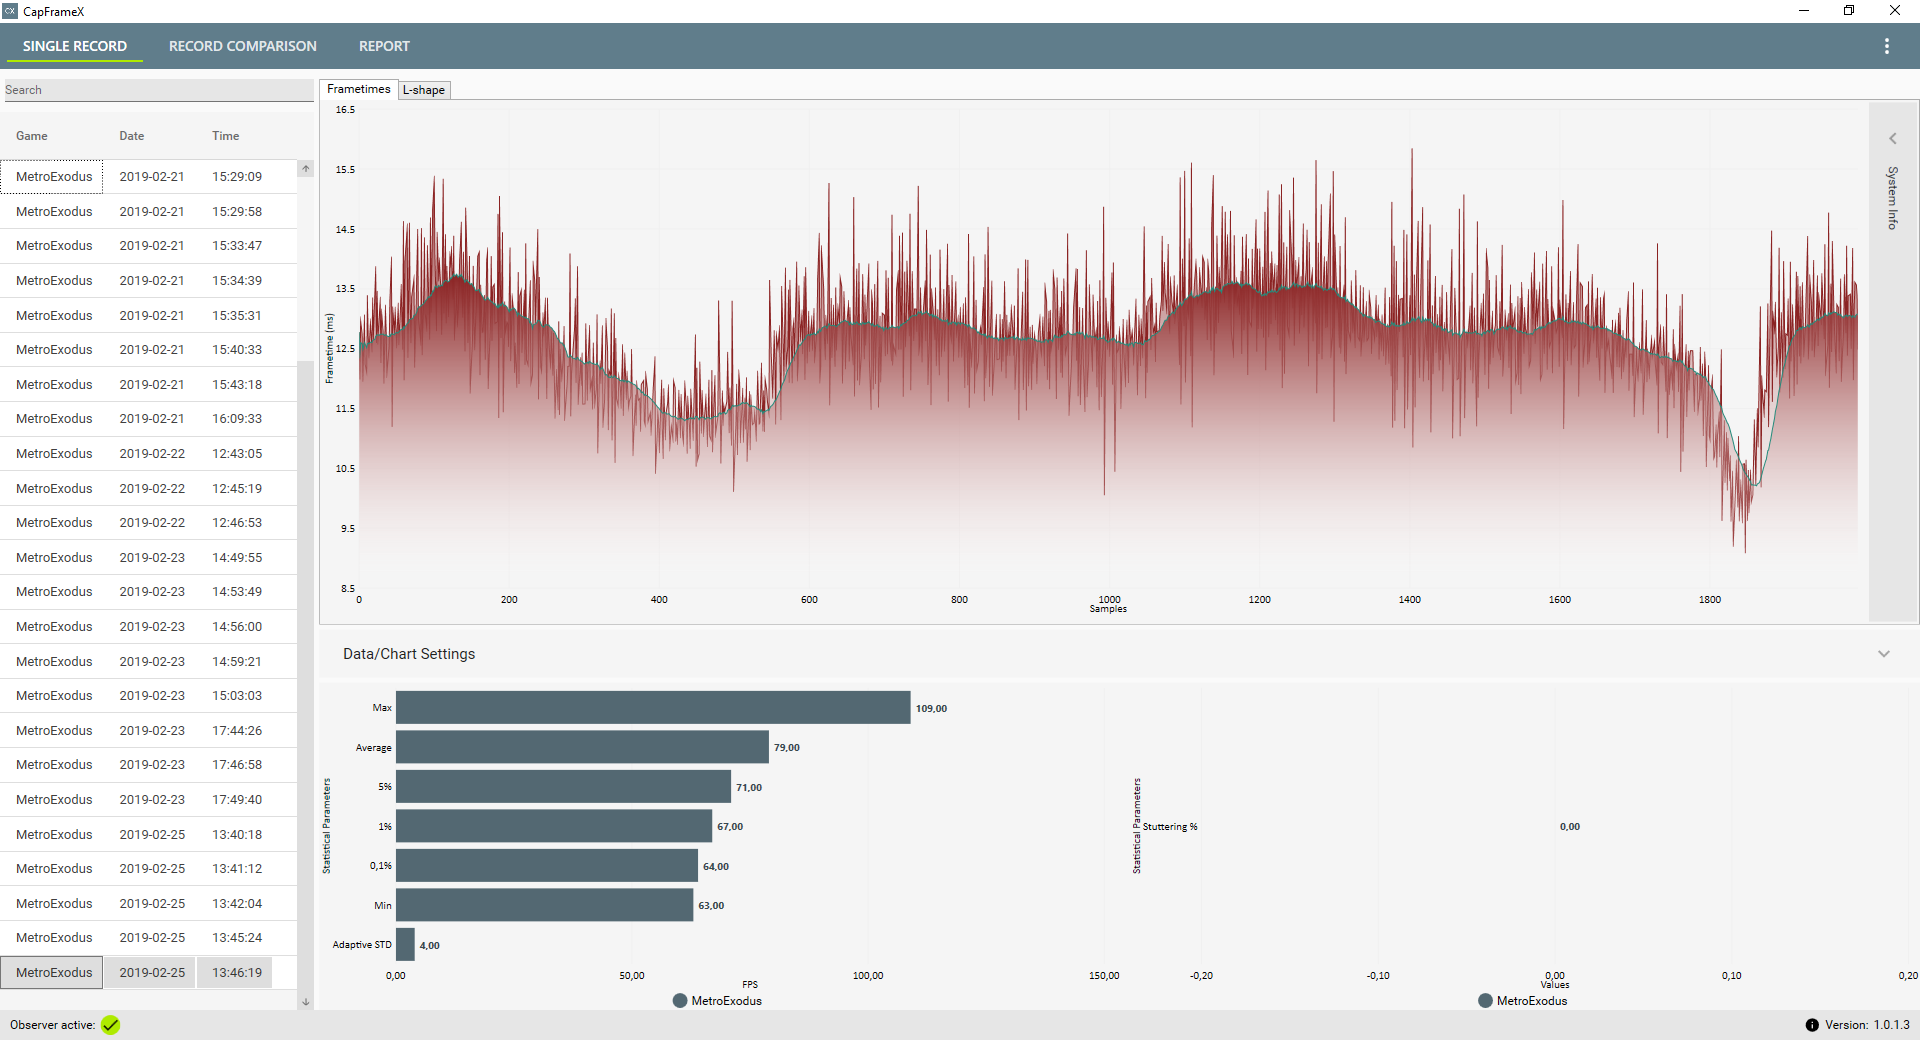1920x1040 pixels.
Task: Select record from 15:33:47
Action: tap(149, 246)
